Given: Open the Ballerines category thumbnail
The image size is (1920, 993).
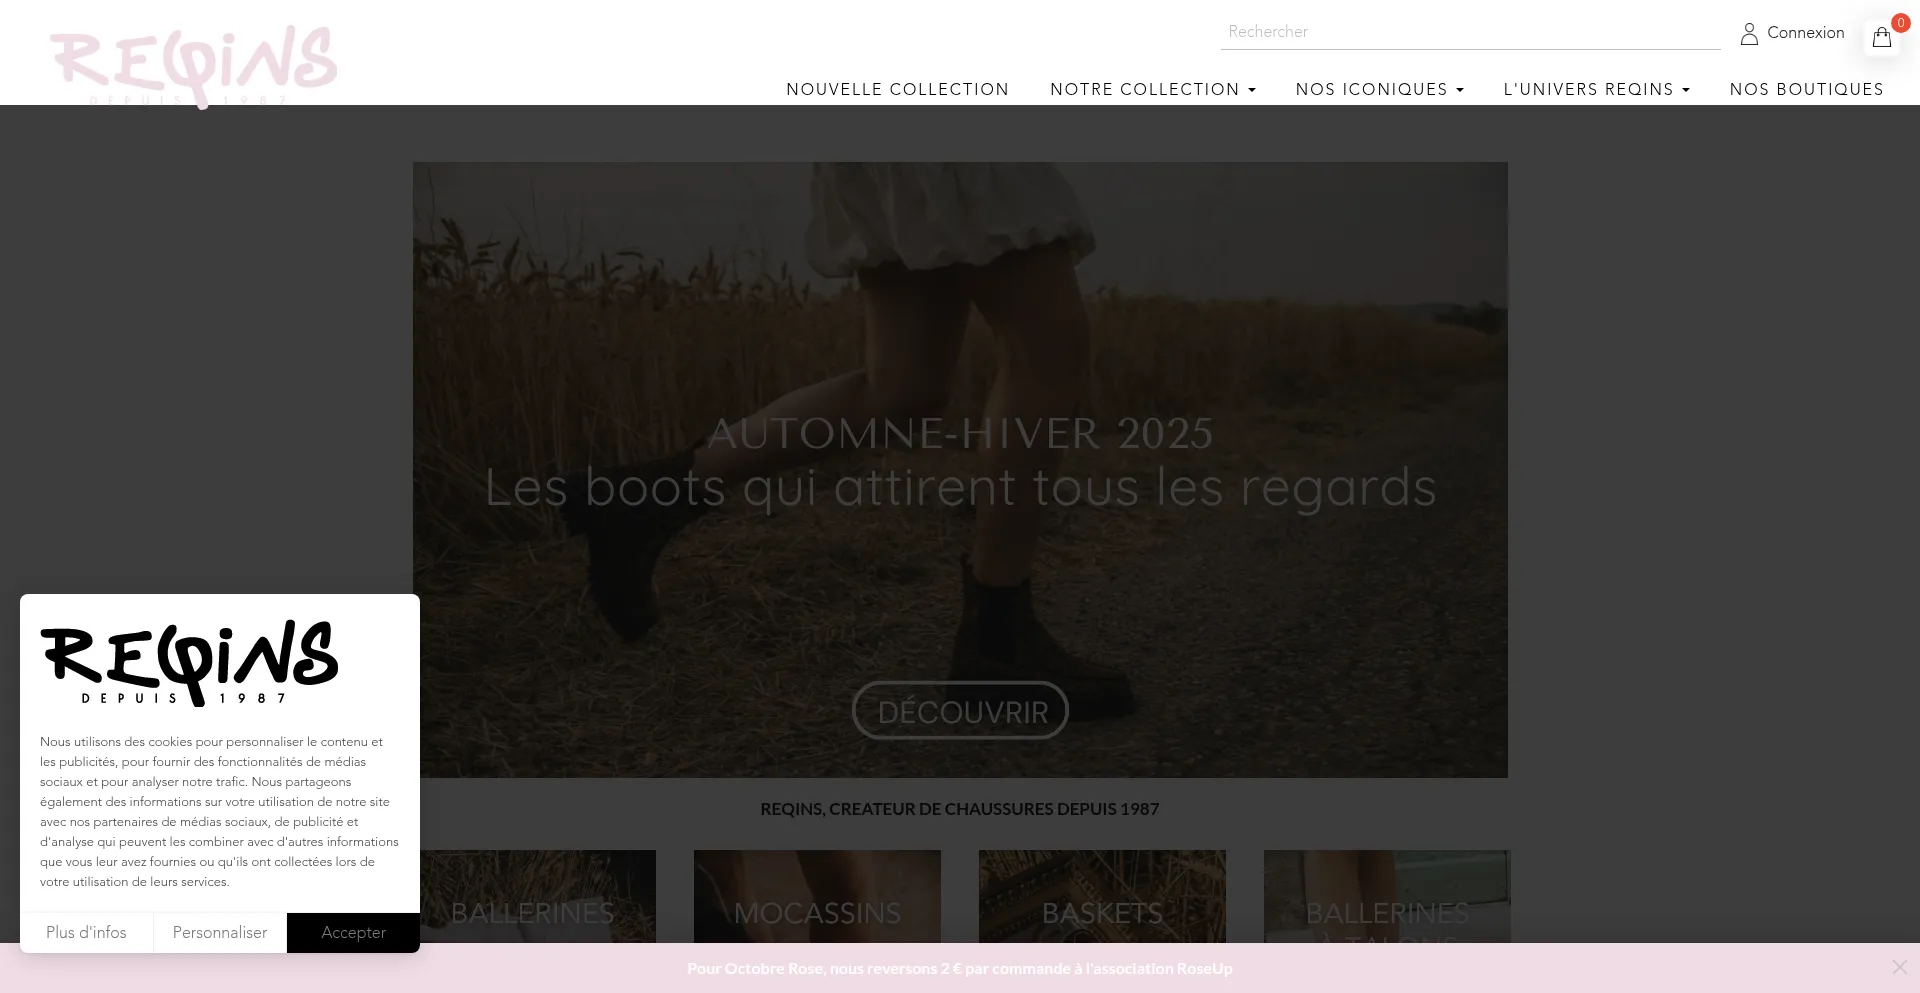Looking at the screenshot, I should pos(537,897).
